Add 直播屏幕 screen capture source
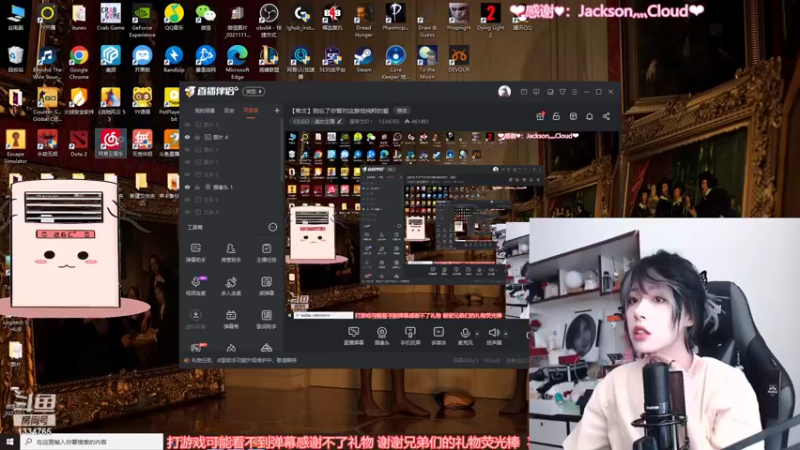The image size is (800, 450). pyautogui.click(x=354, y=336)
